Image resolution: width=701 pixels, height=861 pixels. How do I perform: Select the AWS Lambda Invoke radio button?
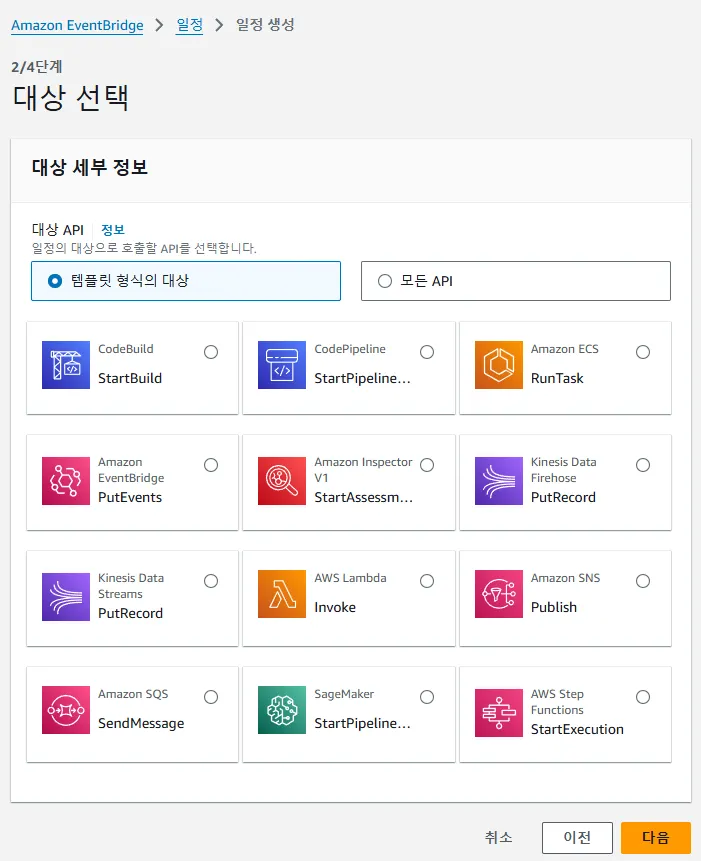tap(427, 581)
